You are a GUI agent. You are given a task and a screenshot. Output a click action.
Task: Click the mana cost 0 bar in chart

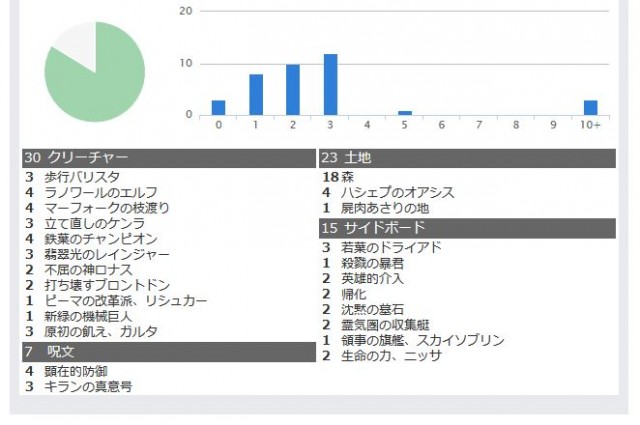(x=218, y=108)
